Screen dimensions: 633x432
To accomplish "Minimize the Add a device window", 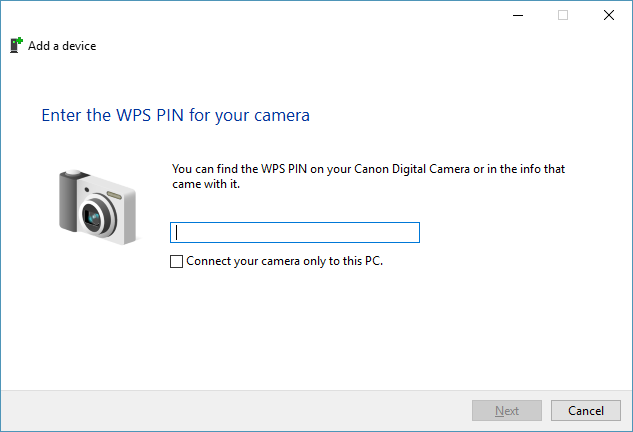I will tap(517, 15).
